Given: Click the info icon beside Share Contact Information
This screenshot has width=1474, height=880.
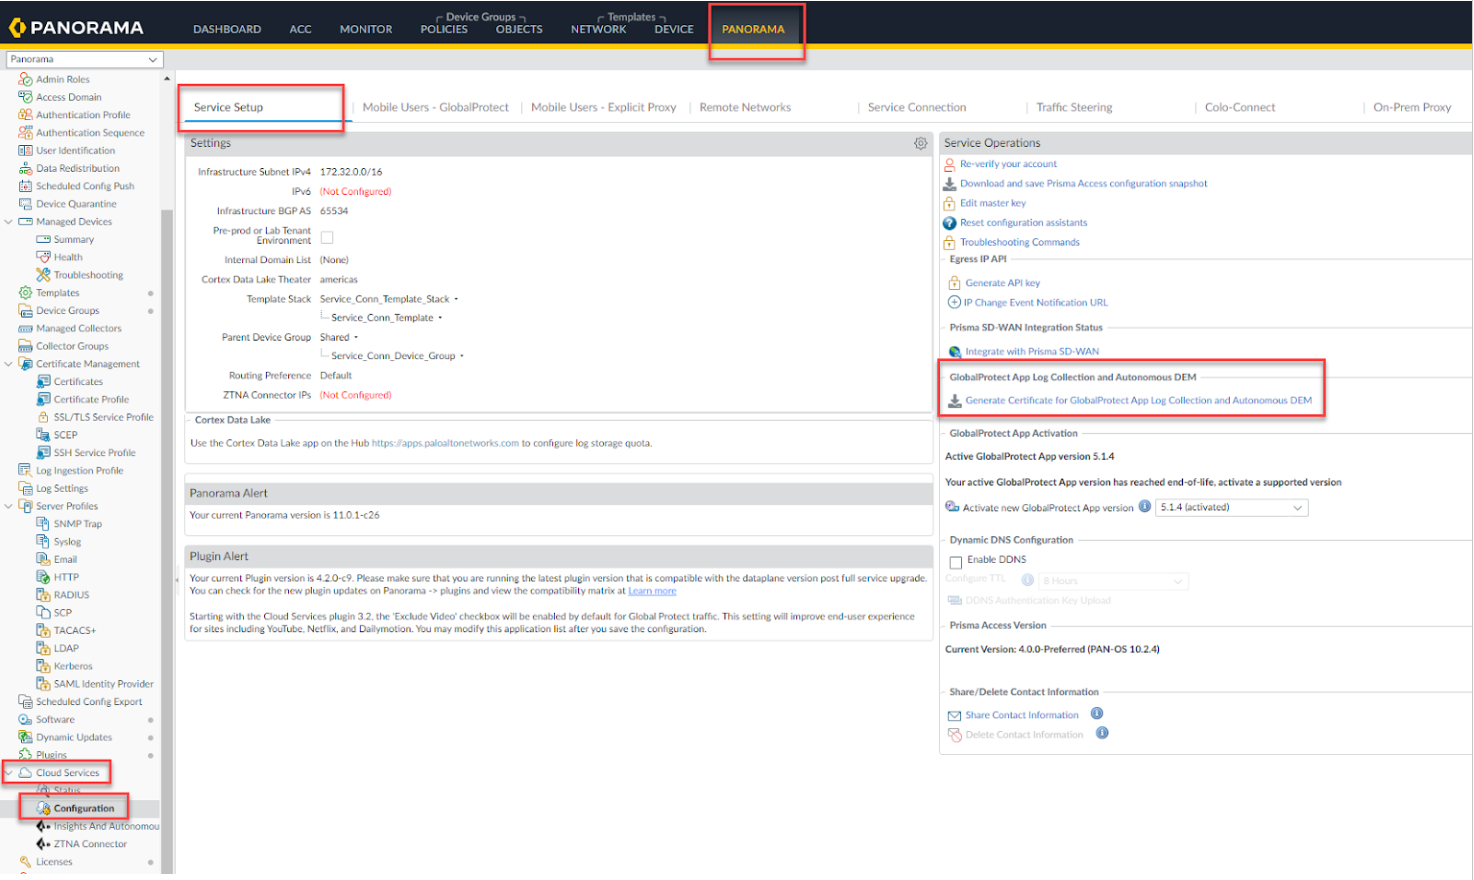Looking at the screenshot, I should coord(1097,714).
